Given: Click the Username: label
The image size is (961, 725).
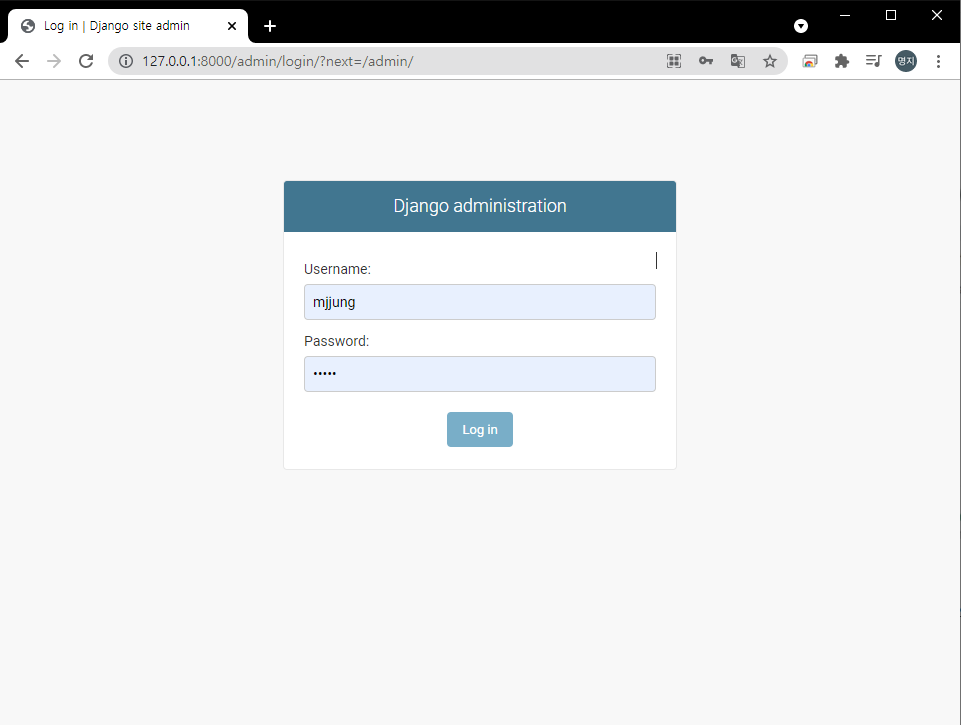Looking at the screenshot, I should pos(337,270).
